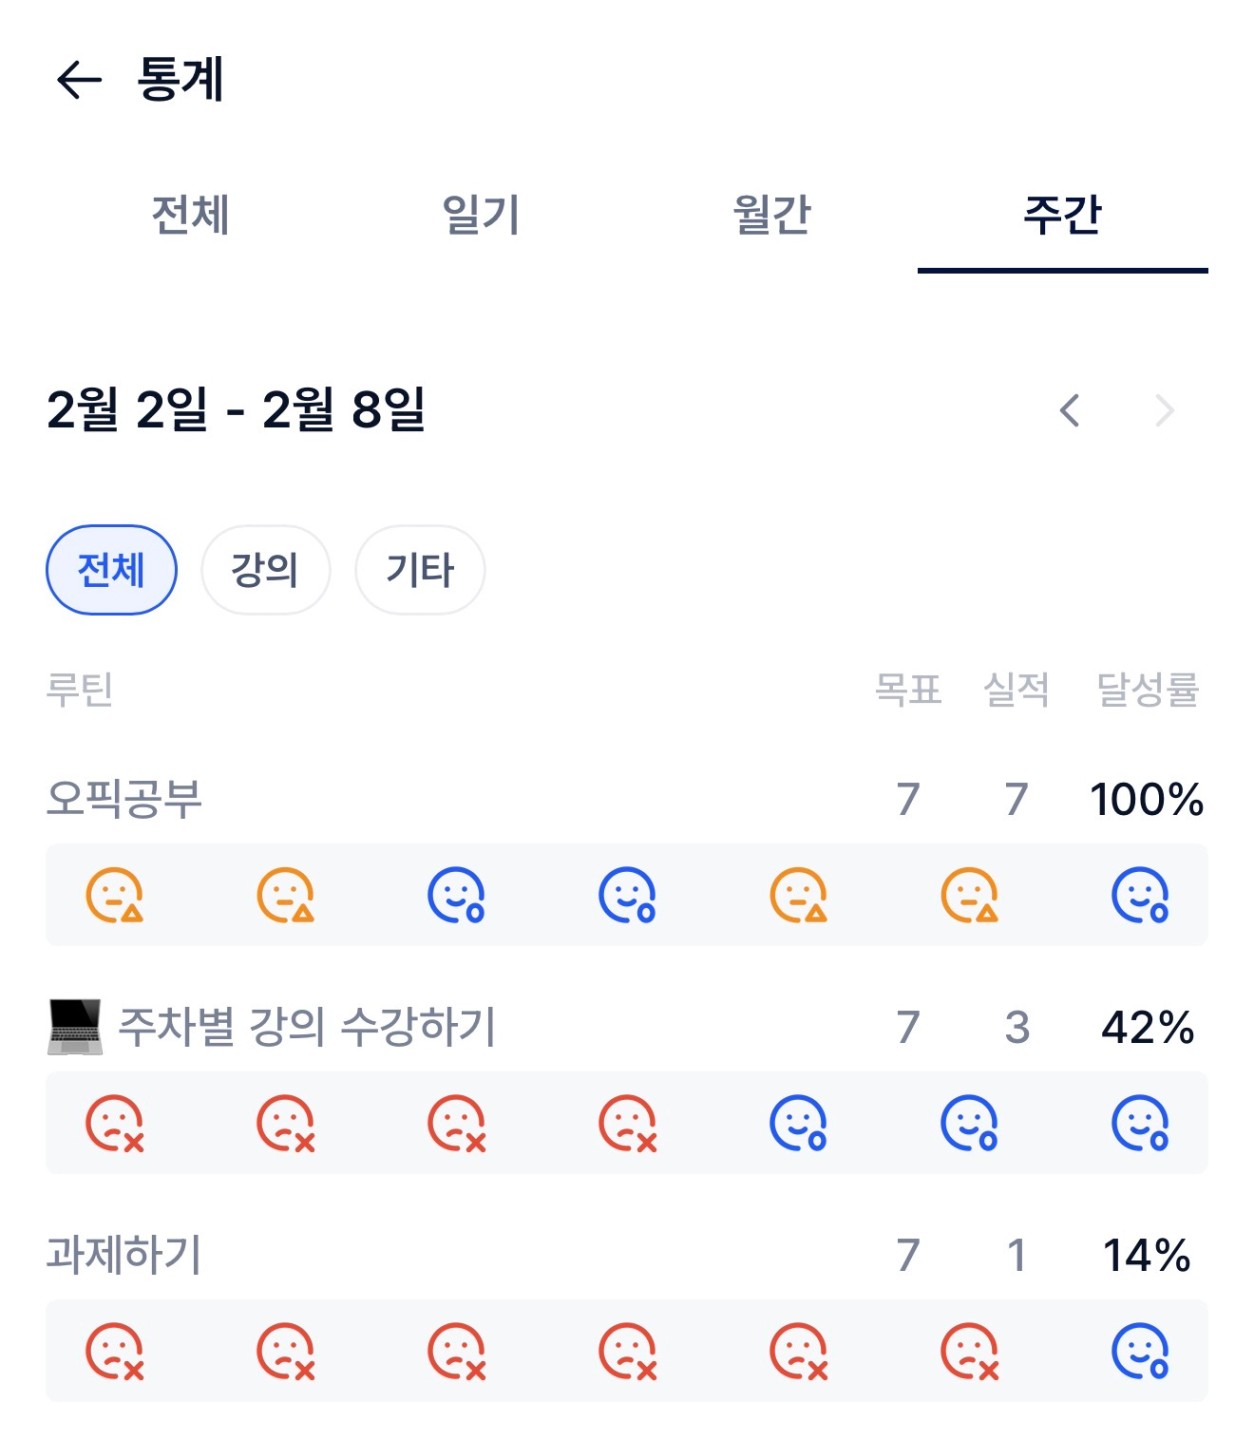Tap third blue smiley in 오픽공부 row
The width and height of the screenshot is (1254, 1440).
(457, 895)
